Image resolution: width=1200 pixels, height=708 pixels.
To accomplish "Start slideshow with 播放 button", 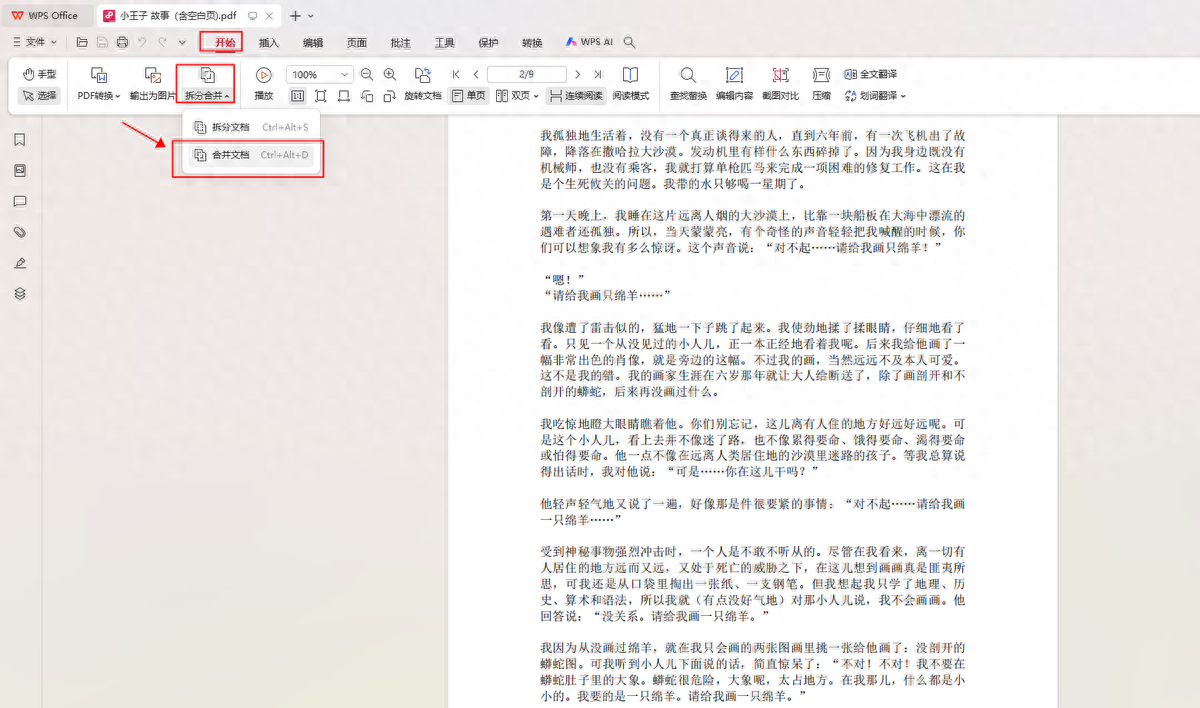I will pyautogui.click(x=263, y=84).
